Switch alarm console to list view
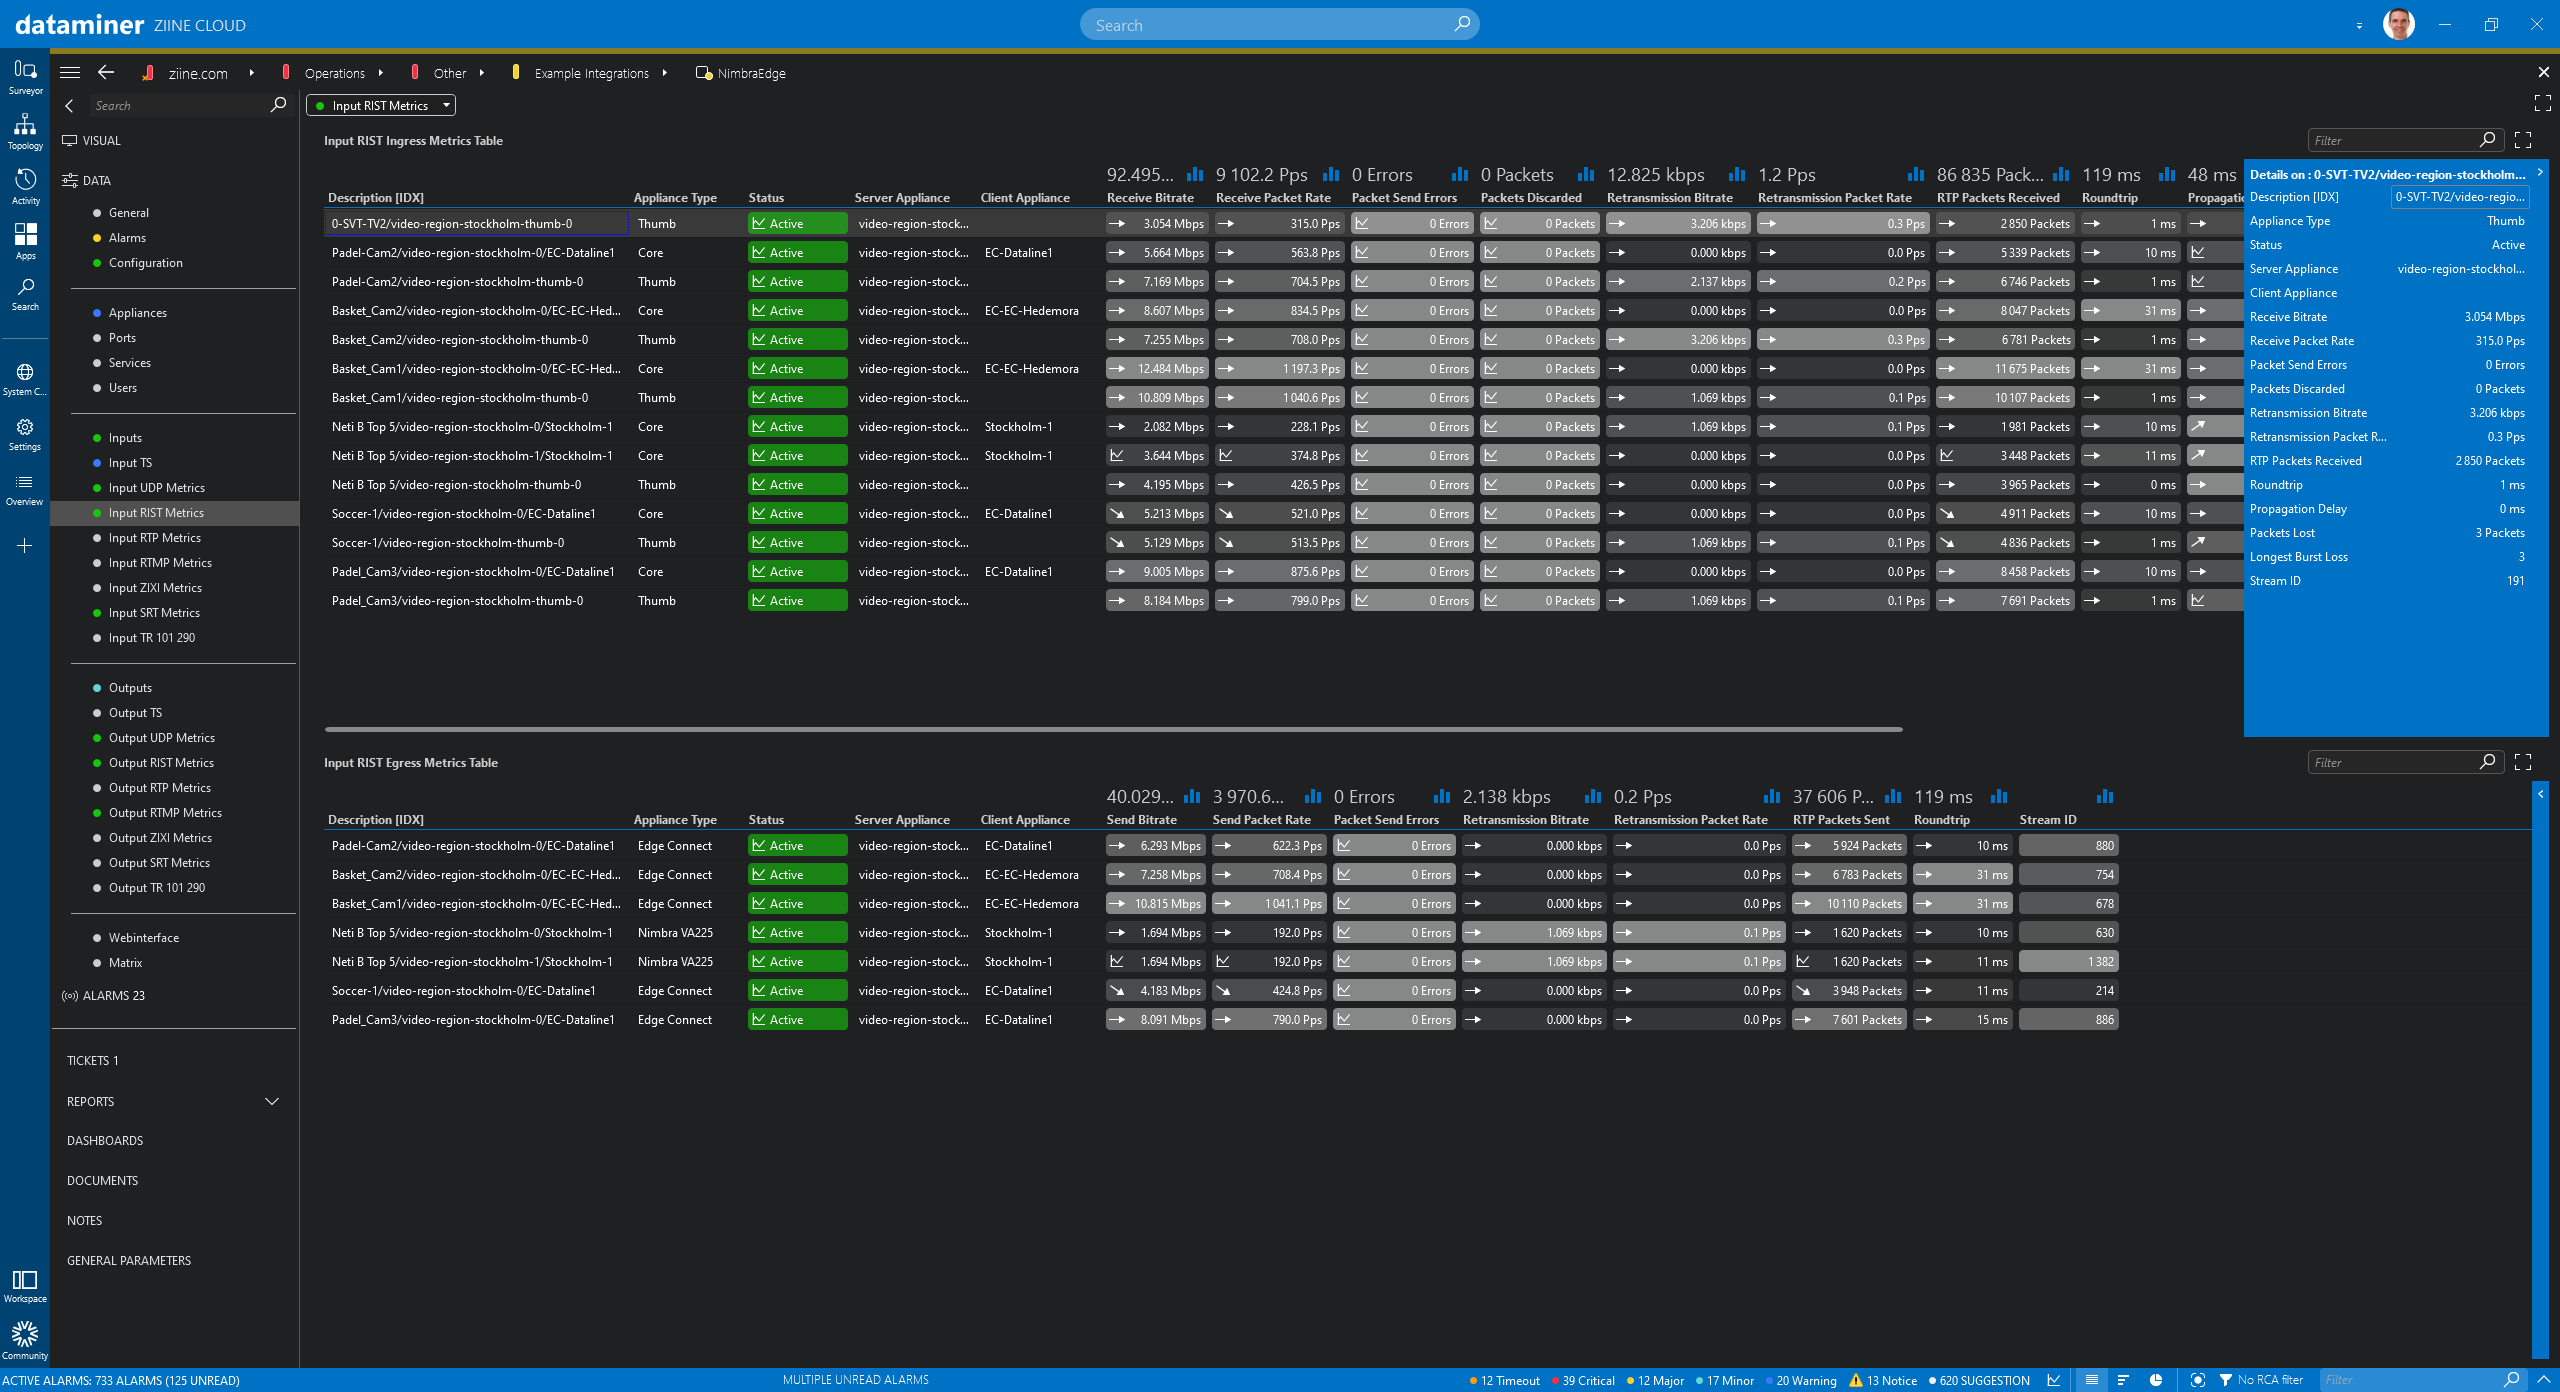Screen dimensions: 2560x1392 point(2091,1380)
